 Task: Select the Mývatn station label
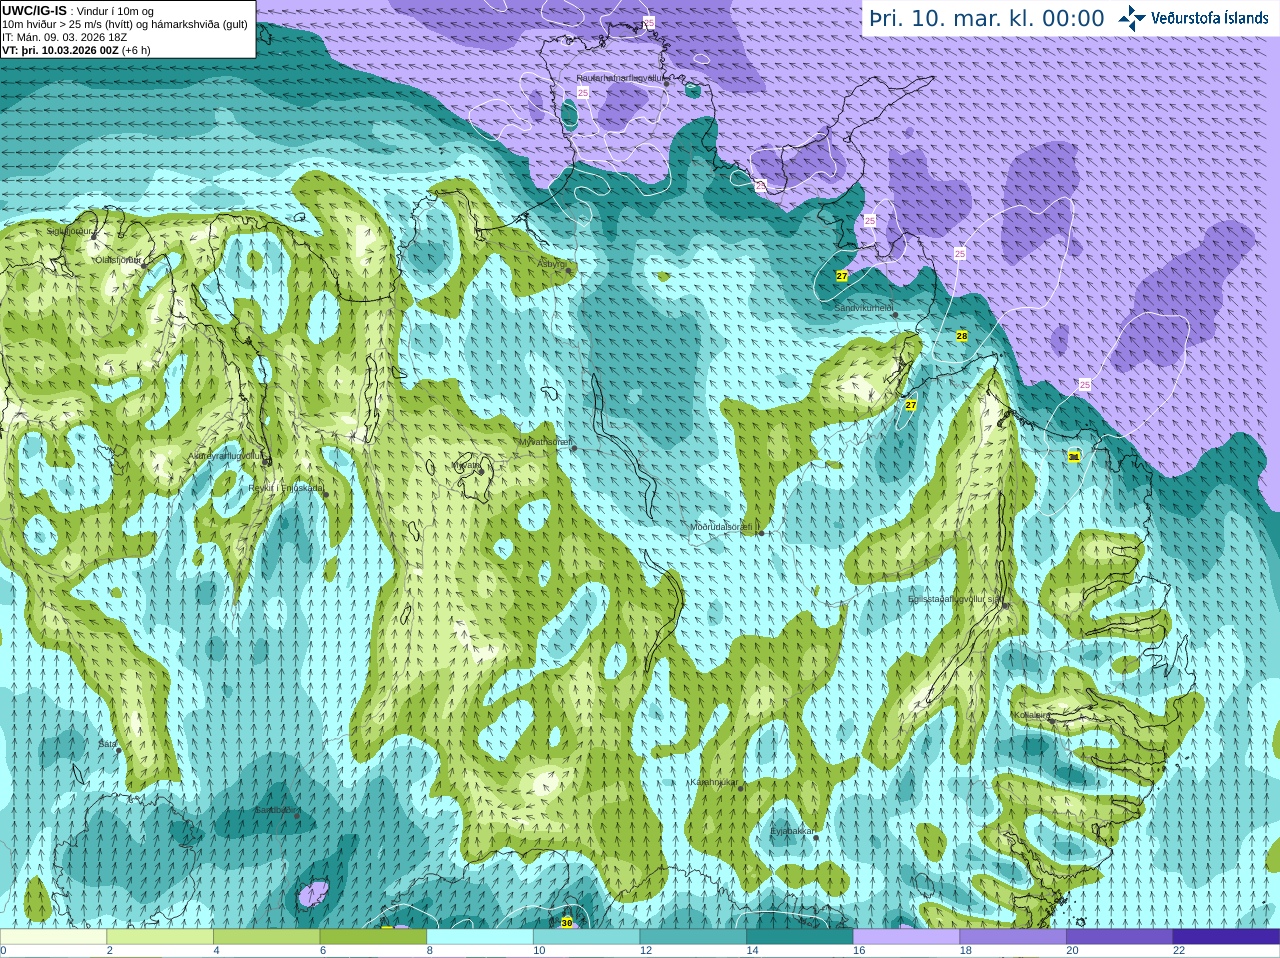pyautogui.click(x=465, y=465)
